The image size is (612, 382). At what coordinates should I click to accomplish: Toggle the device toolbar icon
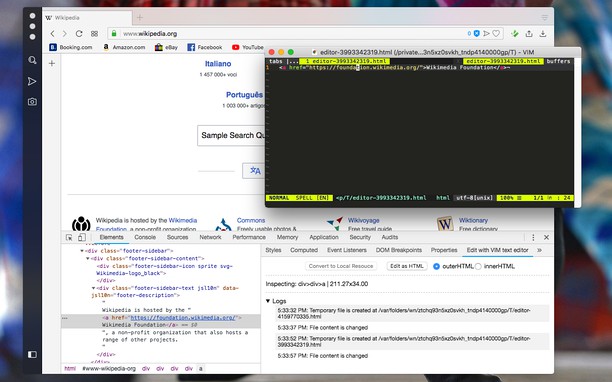tap(81, 237)
